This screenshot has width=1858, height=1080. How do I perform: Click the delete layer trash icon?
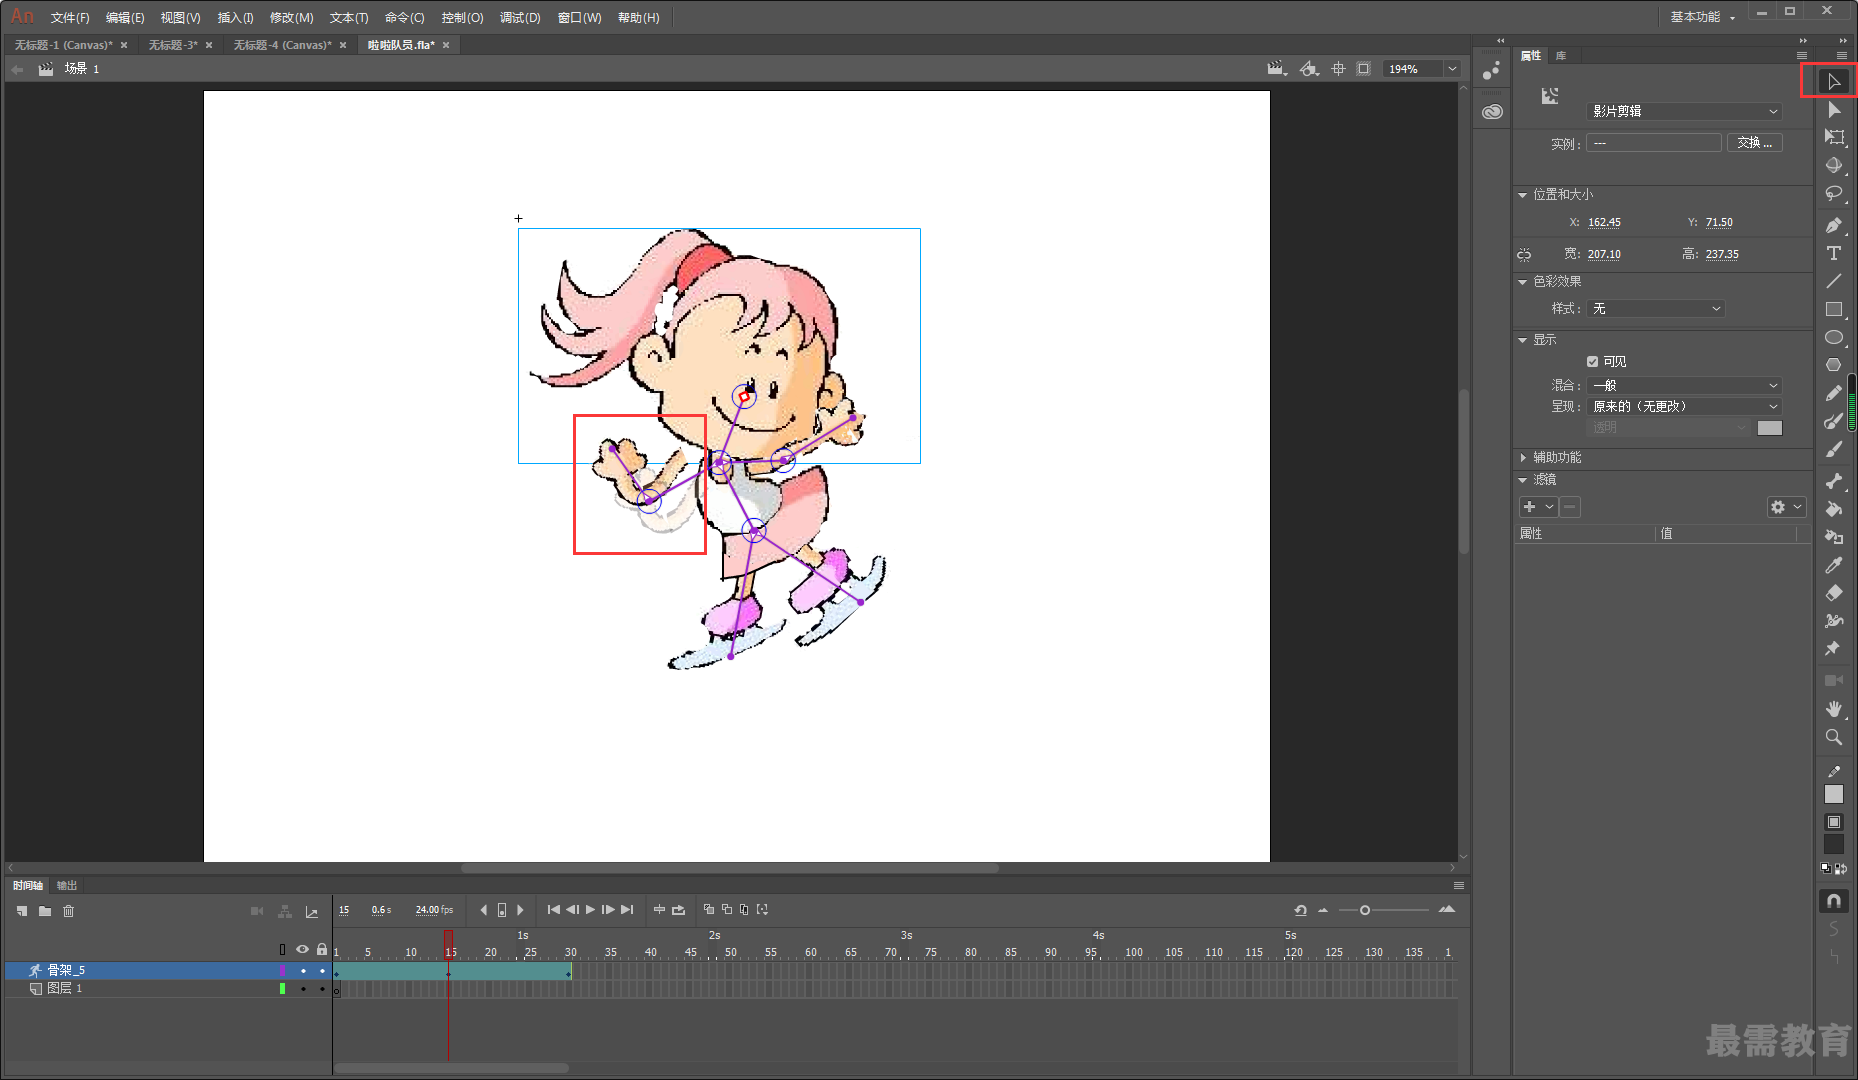pyautogui.click(x=69, y=911)
